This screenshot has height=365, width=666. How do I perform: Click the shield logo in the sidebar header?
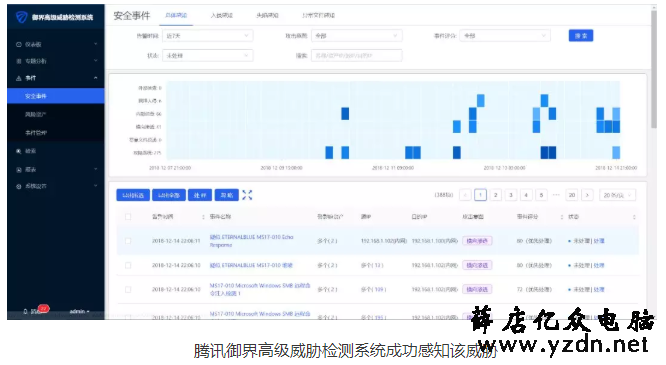click(21, 17)
